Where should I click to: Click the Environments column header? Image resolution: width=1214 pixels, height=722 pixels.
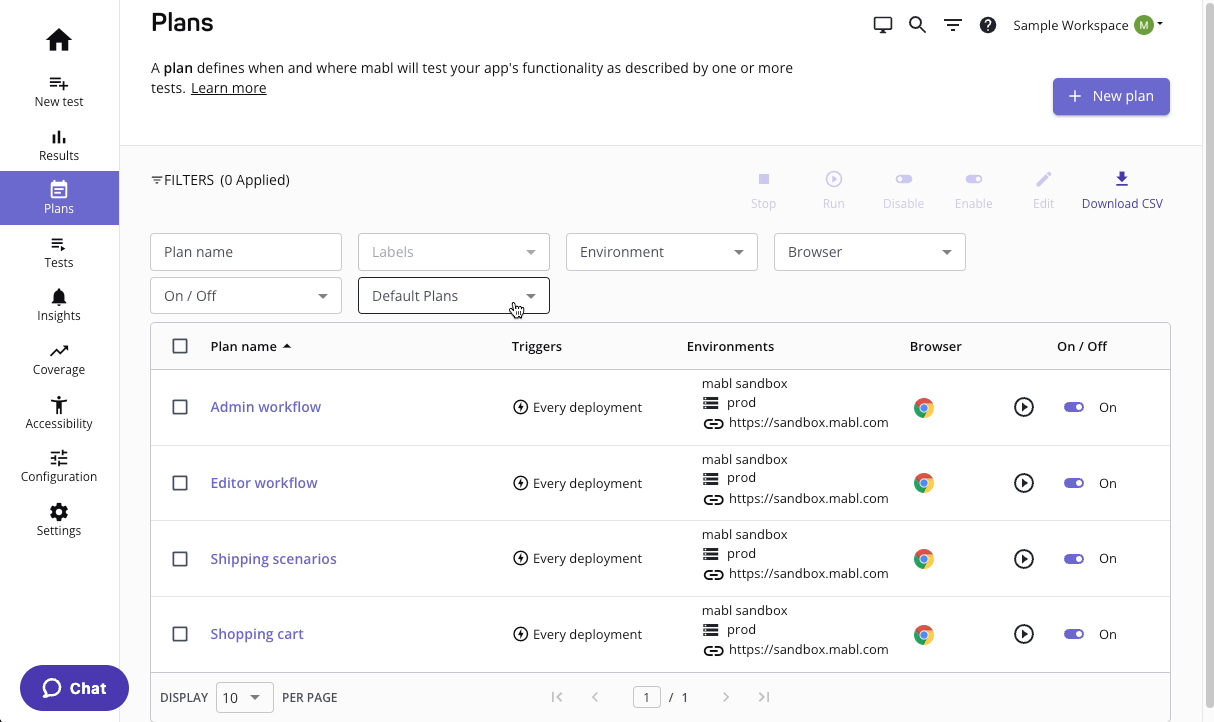[x=730, y=346]
